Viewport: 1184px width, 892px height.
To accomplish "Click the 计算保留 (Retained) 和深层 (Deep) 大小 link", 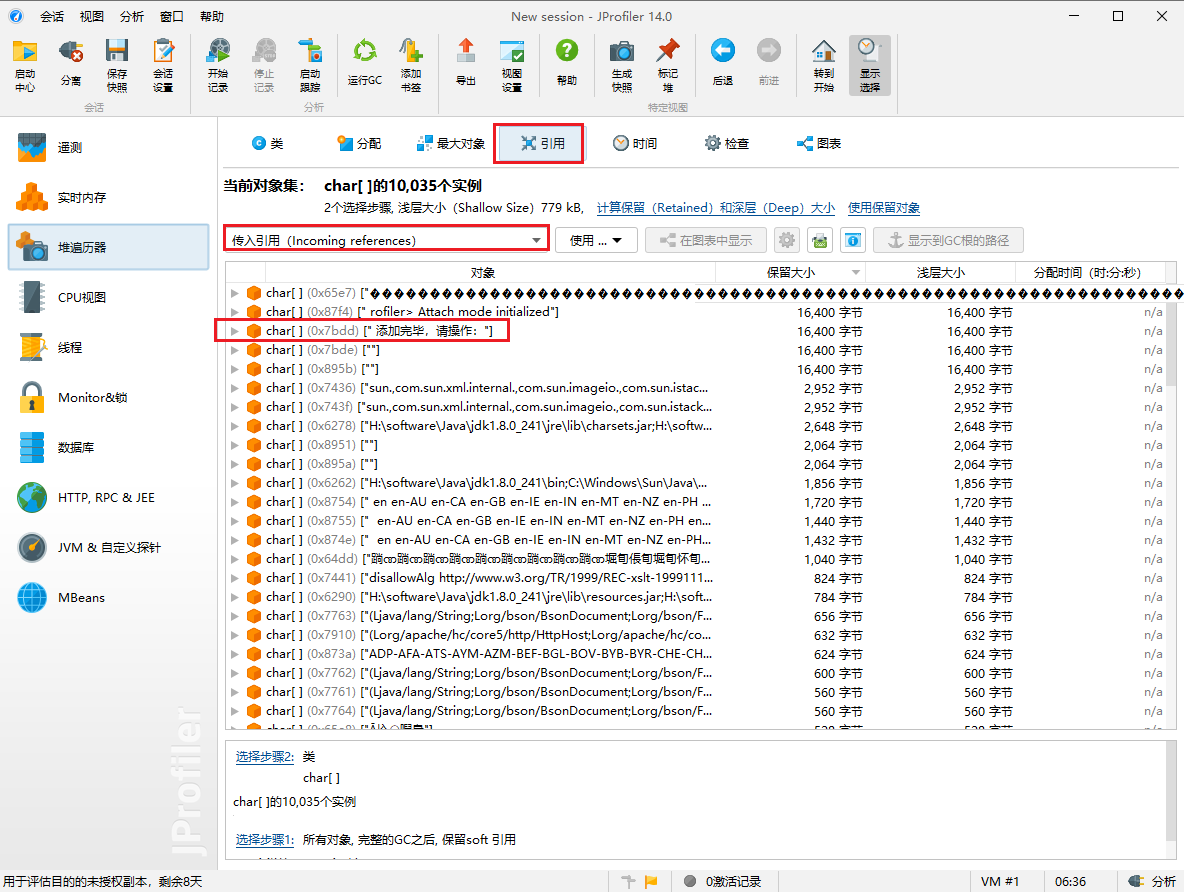I will 716,208.
